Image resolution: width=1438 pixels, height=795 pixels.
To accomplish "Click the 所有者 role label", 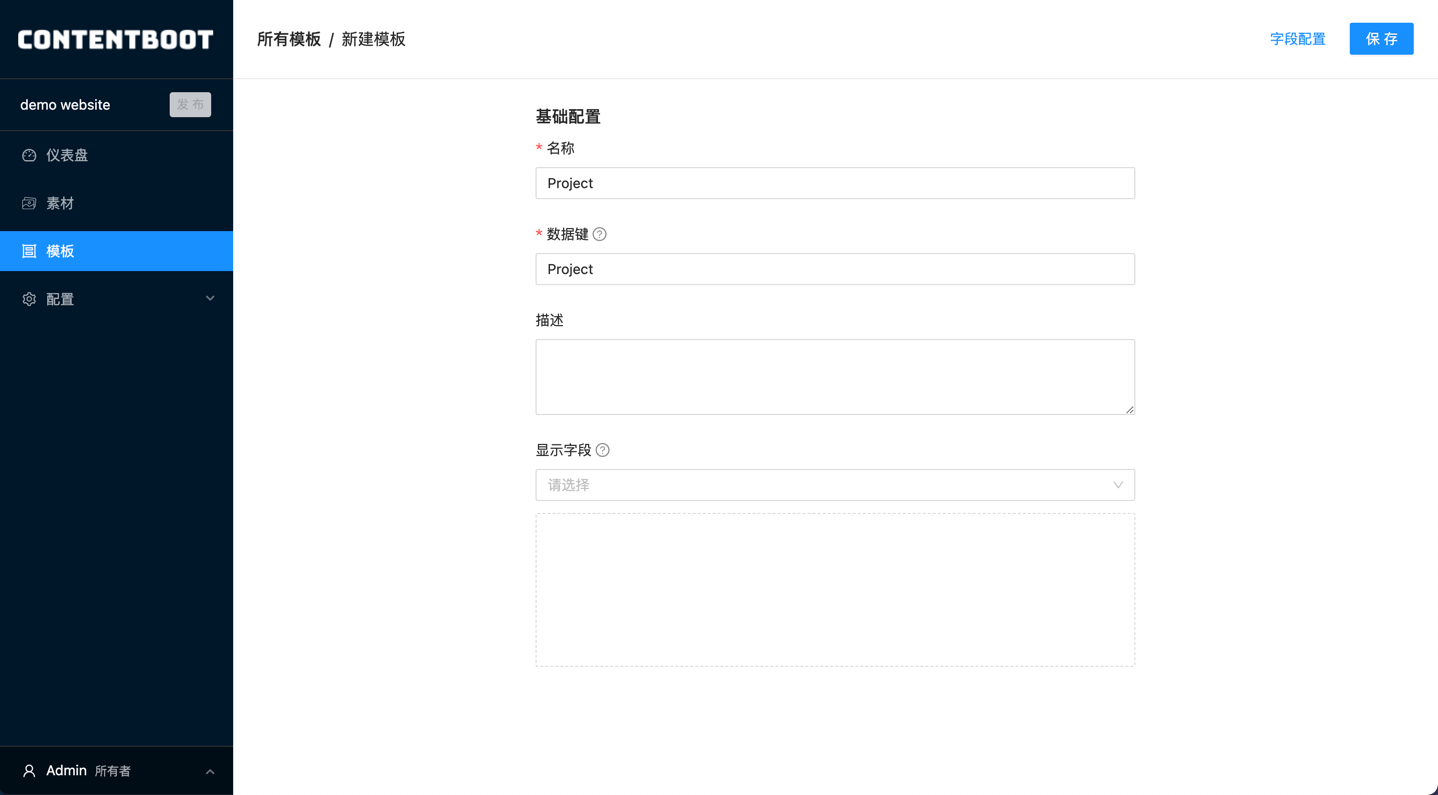I will 113,772.
